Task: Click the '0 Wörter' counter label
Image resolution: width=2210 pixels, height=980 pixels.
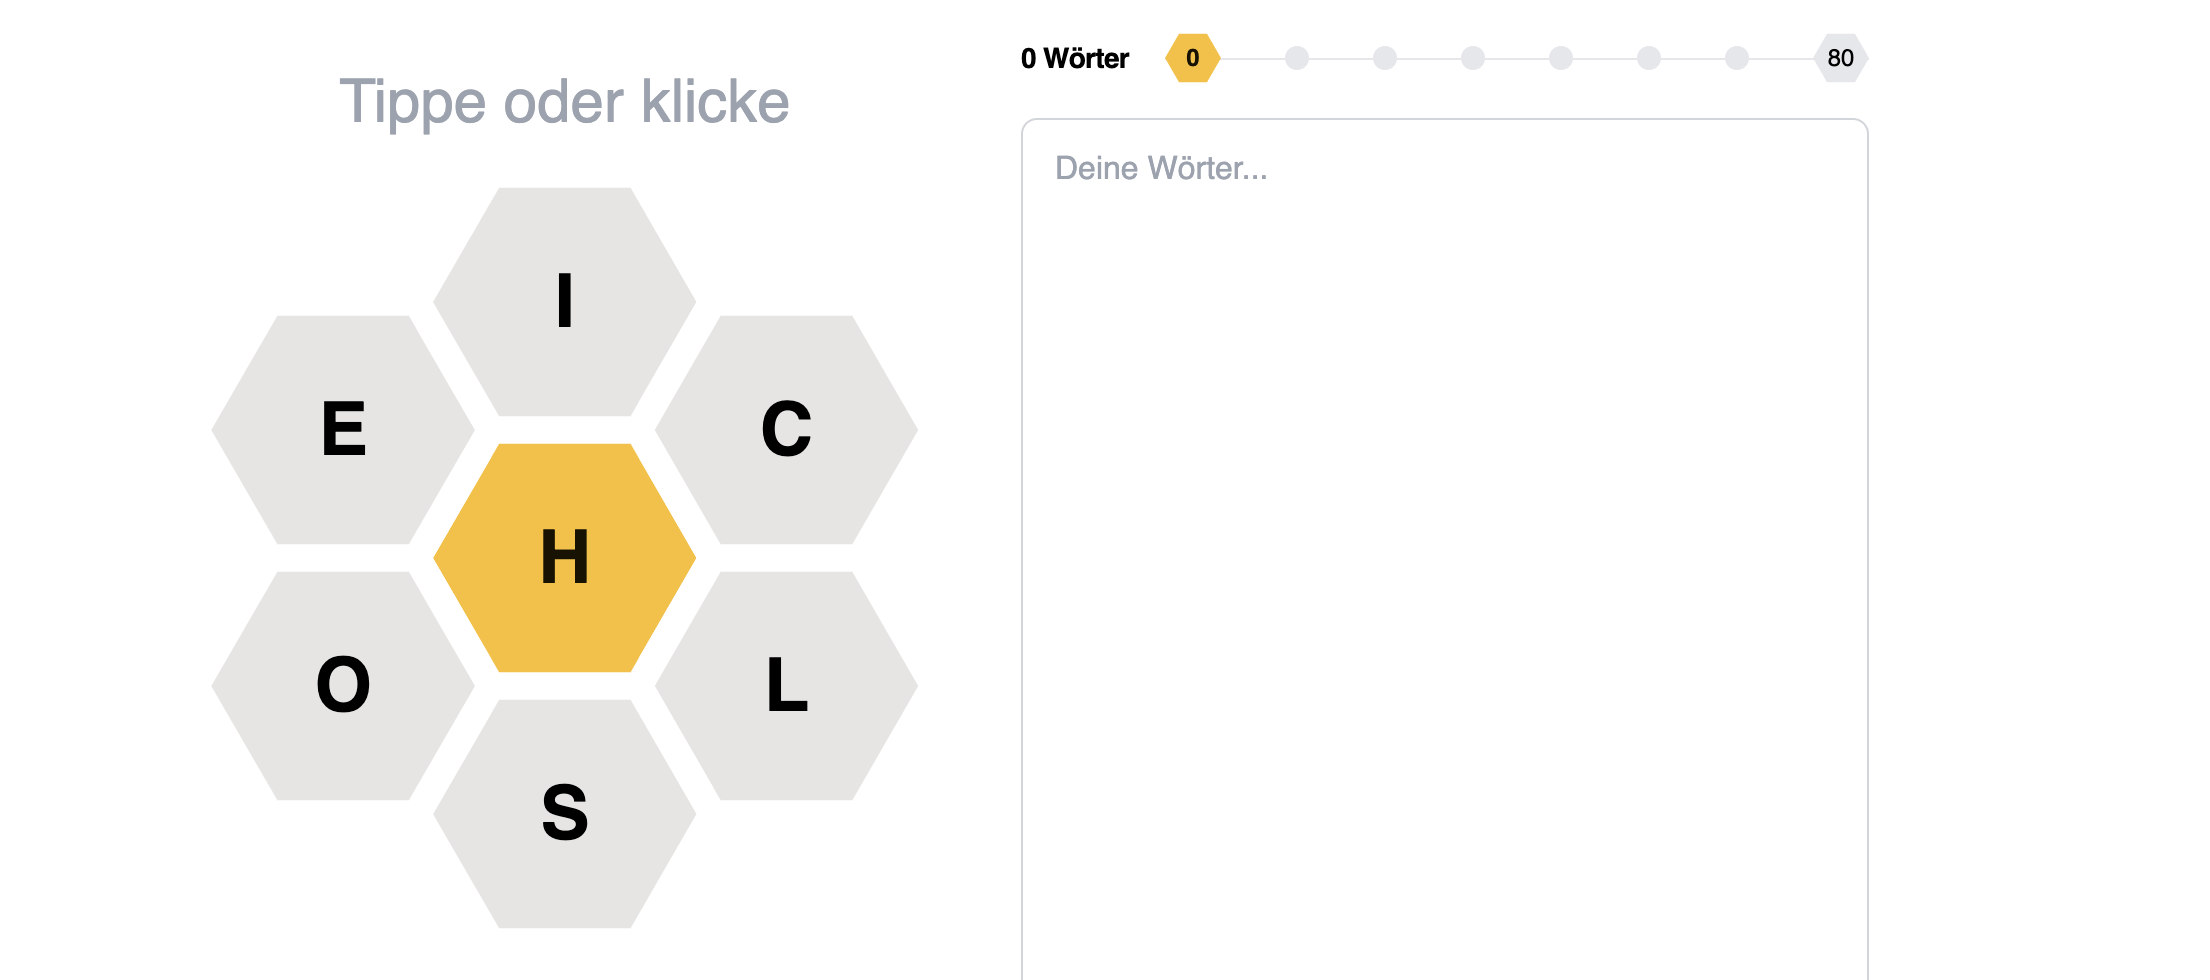Action: [x=1074, y=58]
